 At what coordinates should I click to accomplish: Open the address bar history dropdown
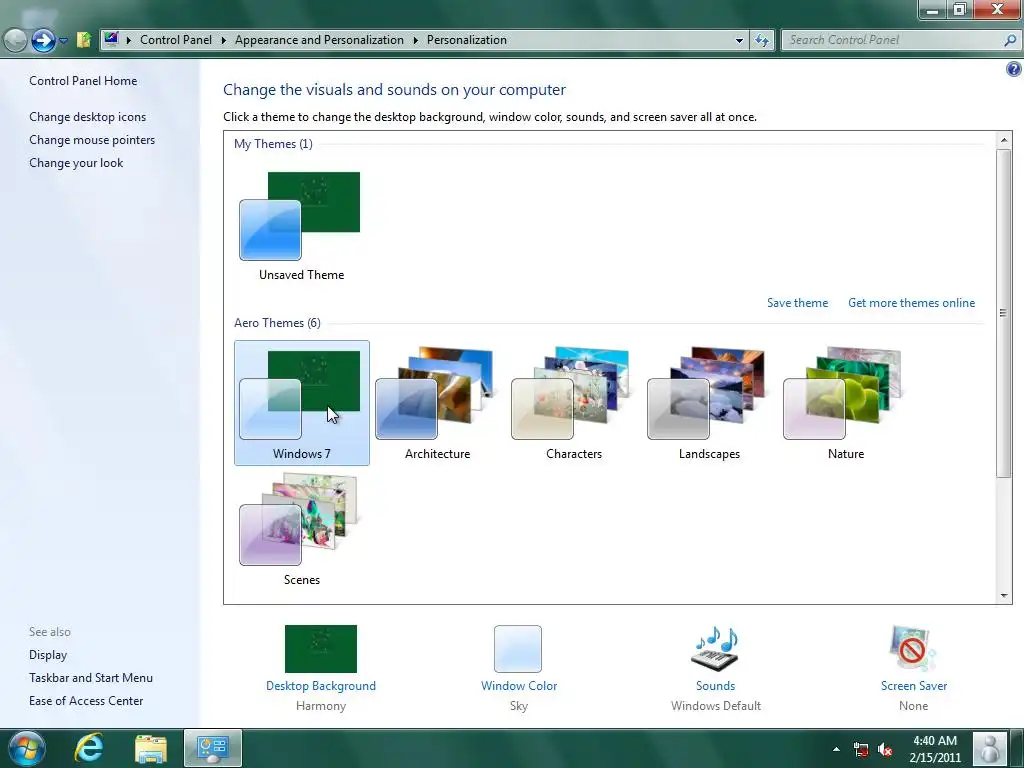pos(739,40)
